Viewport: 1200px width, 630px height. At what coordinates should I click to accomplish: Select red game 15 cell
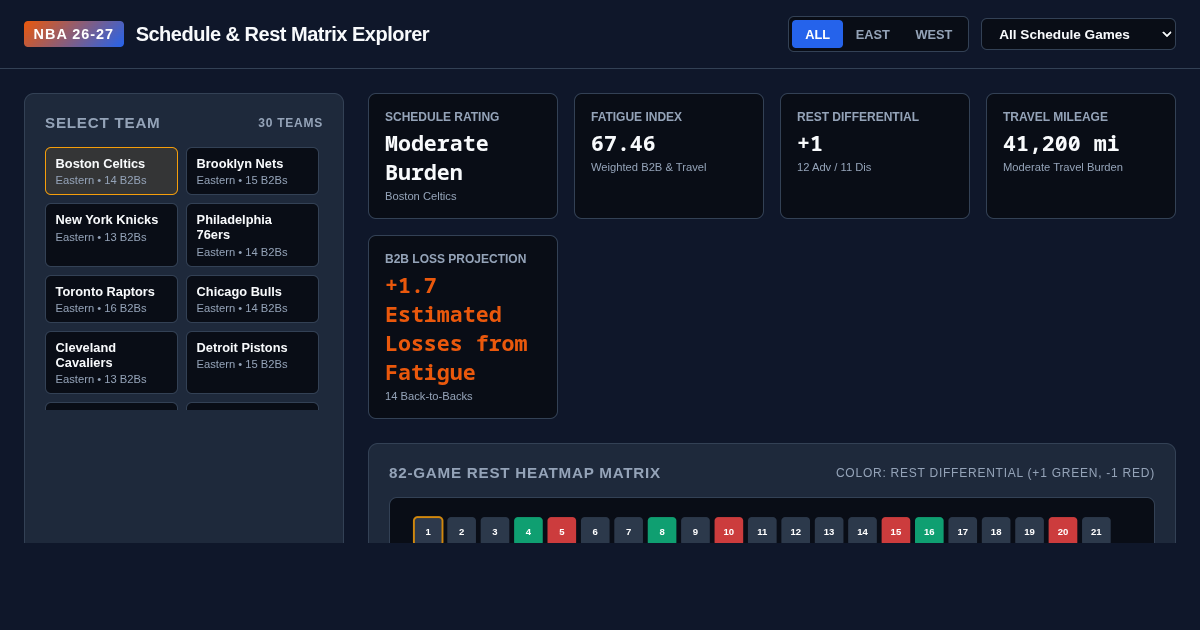pos(896,531)
